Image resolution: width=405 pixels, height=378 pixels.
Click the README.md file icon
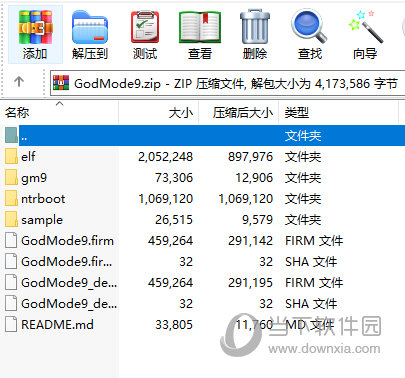tap(11, 324)
